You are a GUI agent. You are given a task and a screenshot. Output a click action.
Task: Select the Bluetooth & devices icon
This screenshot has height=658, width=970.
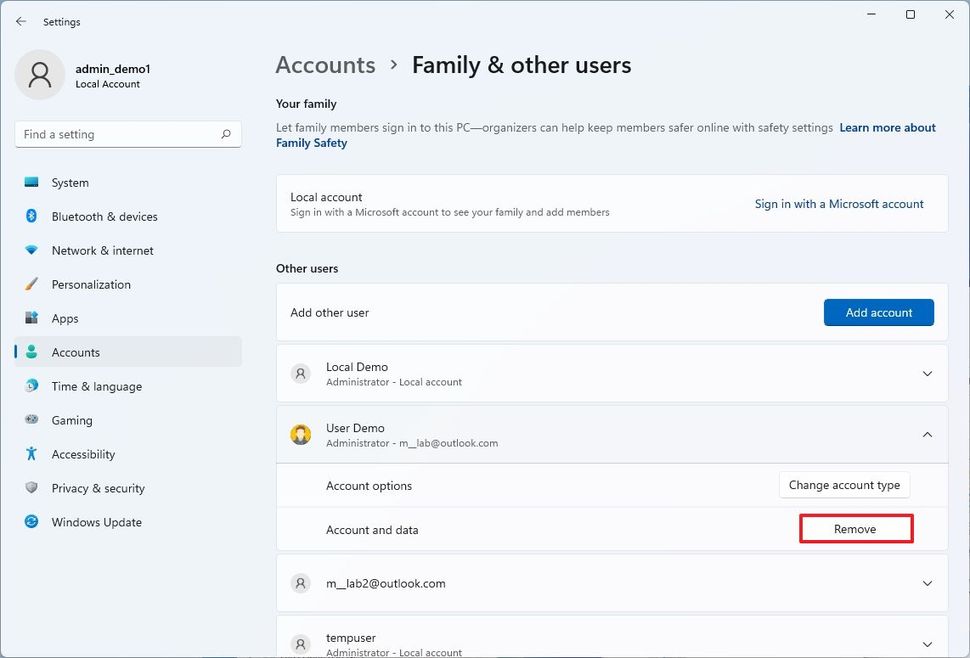(x=33, y=216)
